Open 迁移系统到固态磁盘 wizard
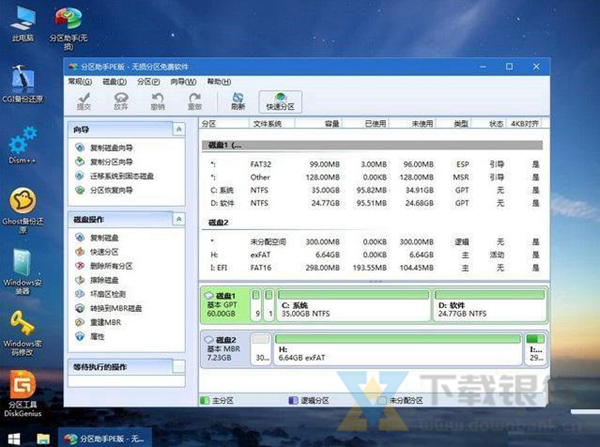The width and height of the screenshot is (600, 447). (x=115, y=176)
